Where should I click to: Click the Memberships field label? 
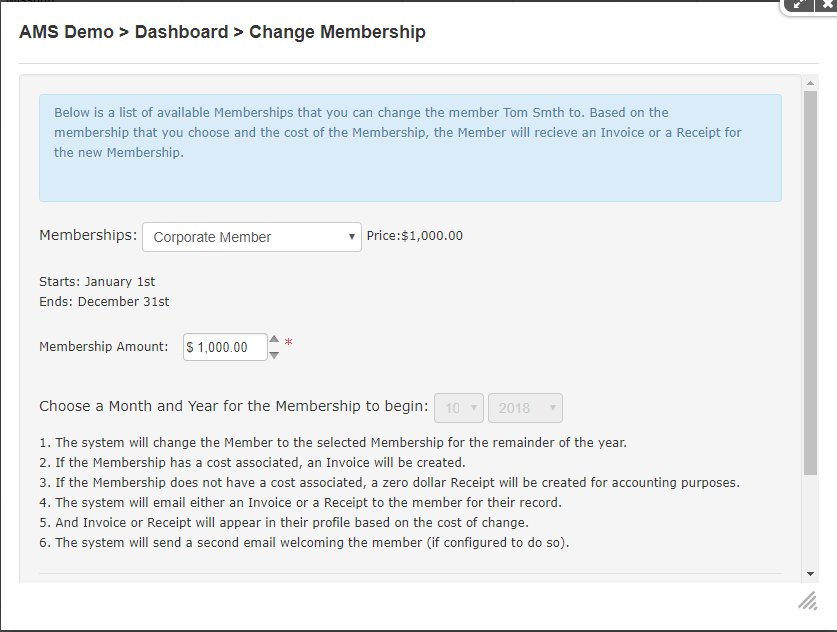[88, 236]
